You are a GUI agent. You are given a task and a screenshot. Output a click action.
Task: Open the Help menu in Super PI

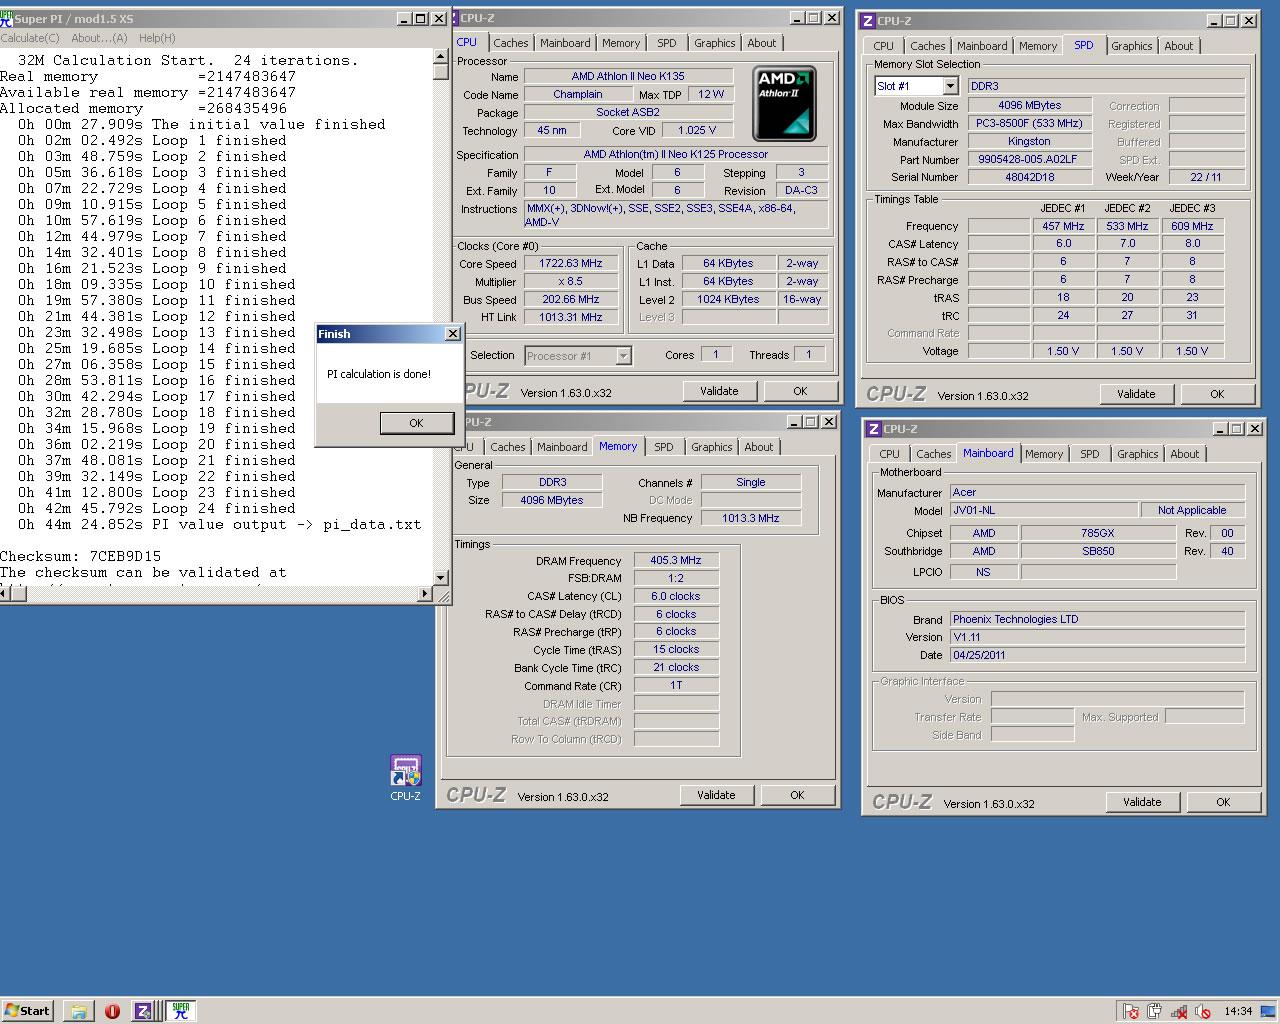coord(157,38)
